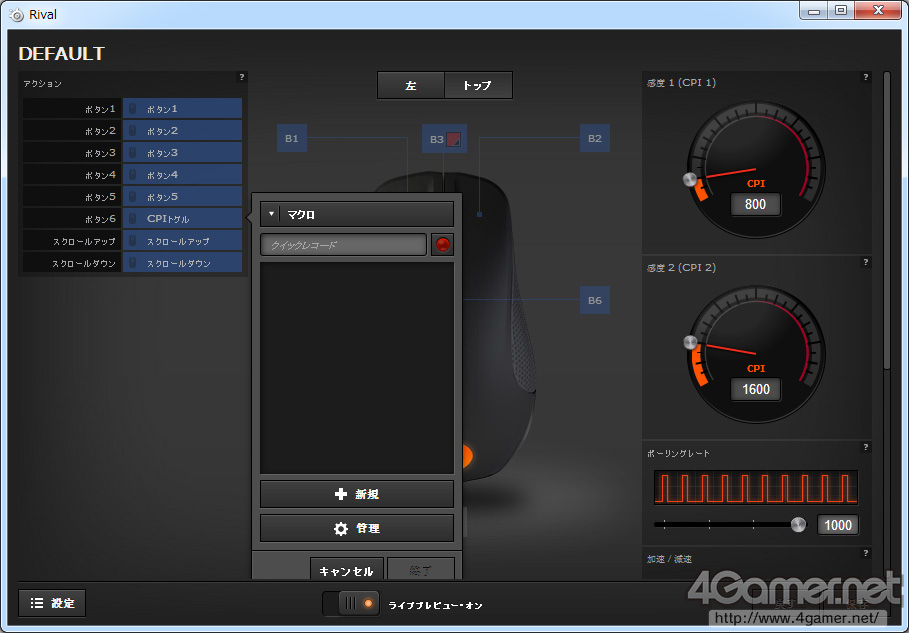Screen dimensions: 909x633
Task: Click the empty macro list area
Action: click(x=357, y=368)
